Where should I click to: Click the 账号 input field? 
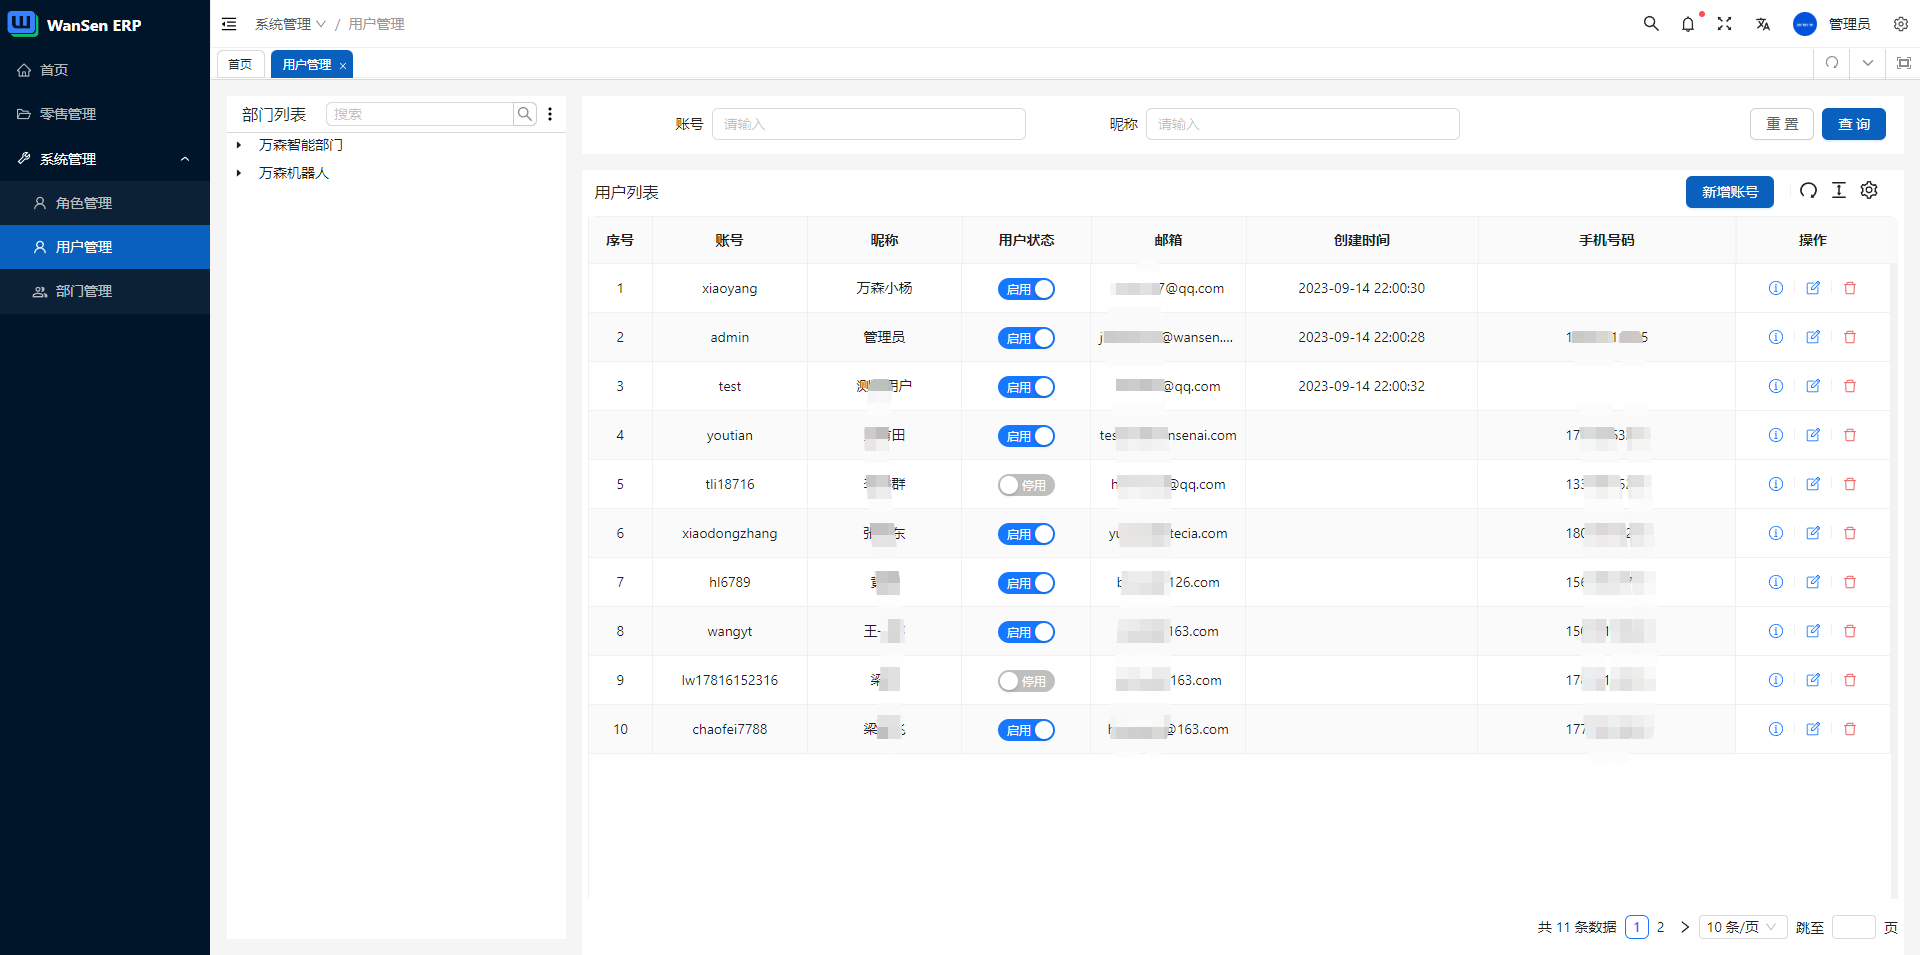[868, 124]
